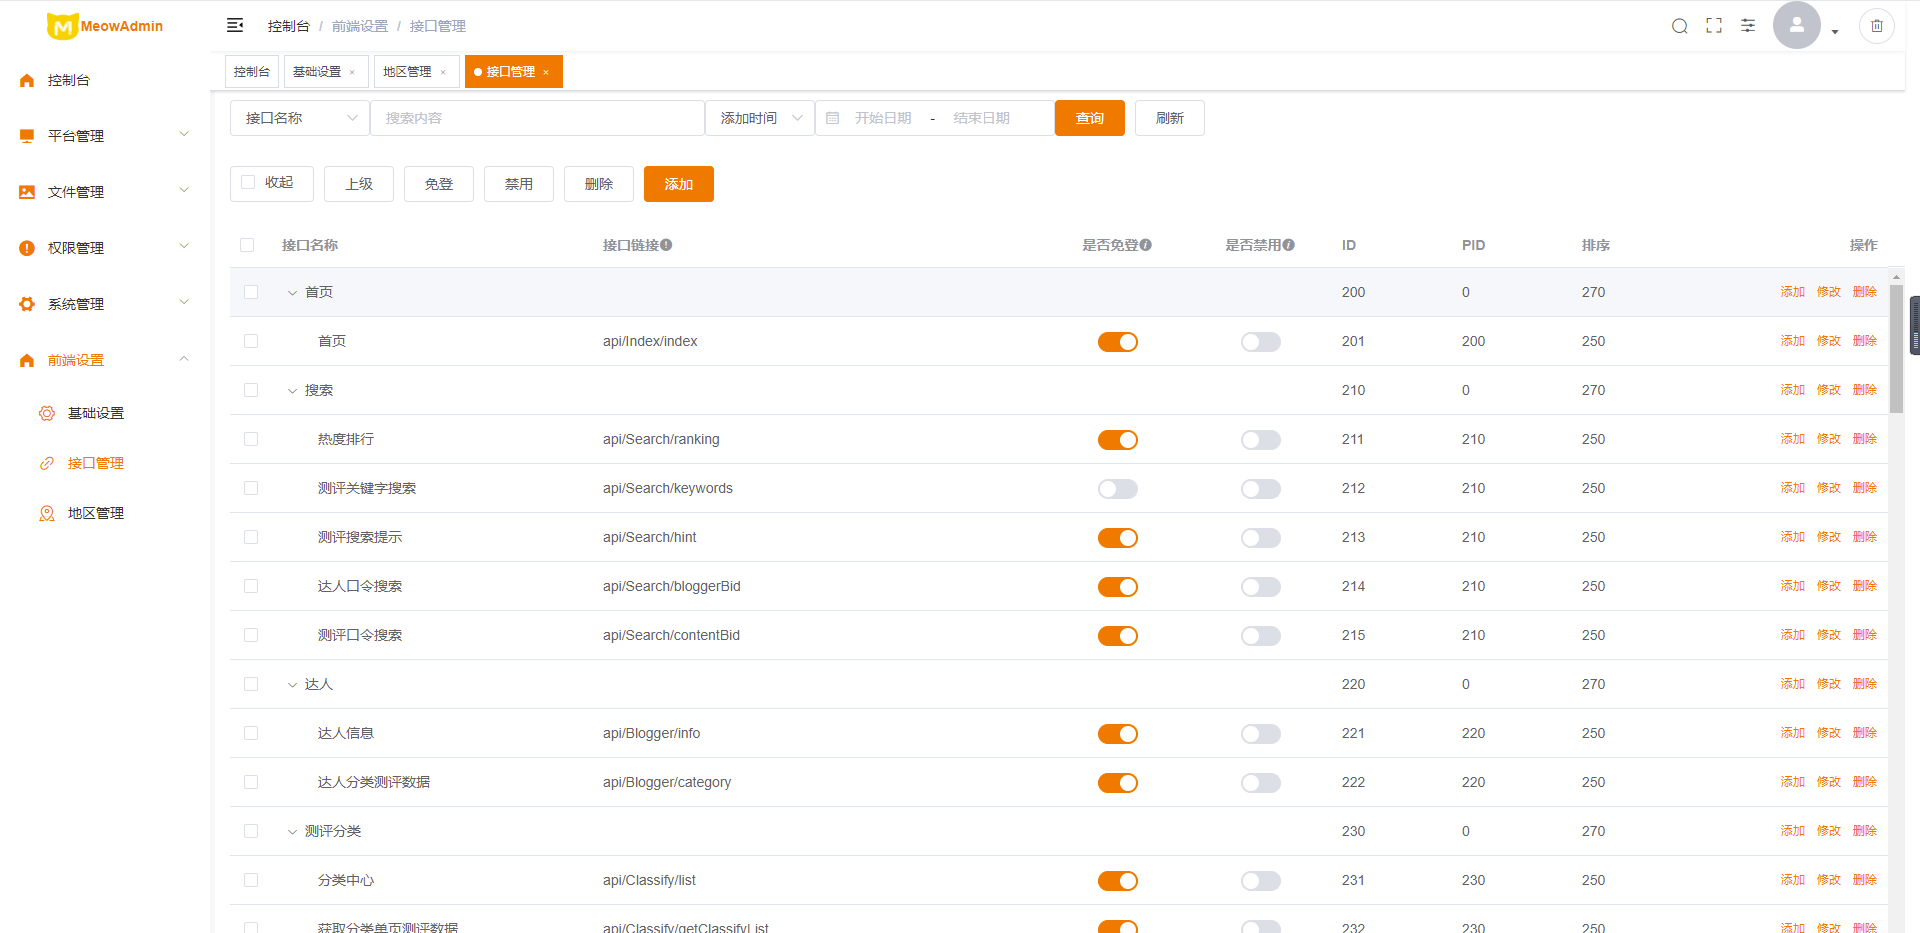Click the 系统管理 gear icon
The width and height of the screenshot is (1920, 933).
[27, 304]
